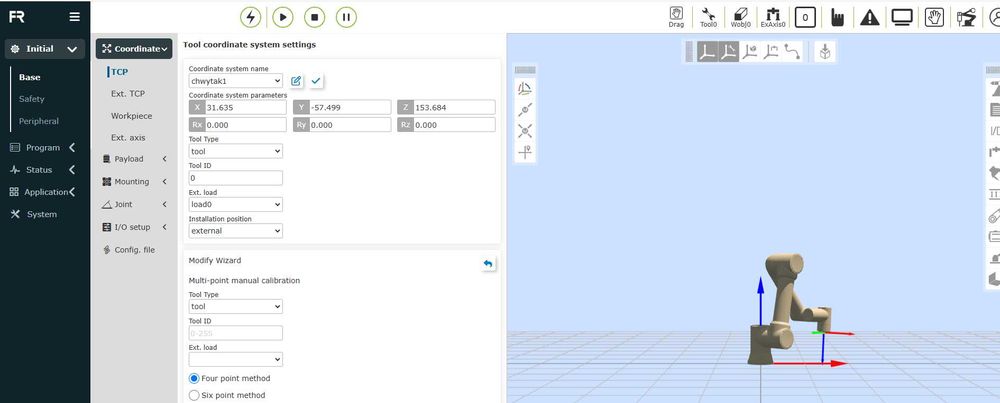Click the framed open-hand icon
The width and height of the screenshot is (1000, 403).
click(x=934, y=17)
